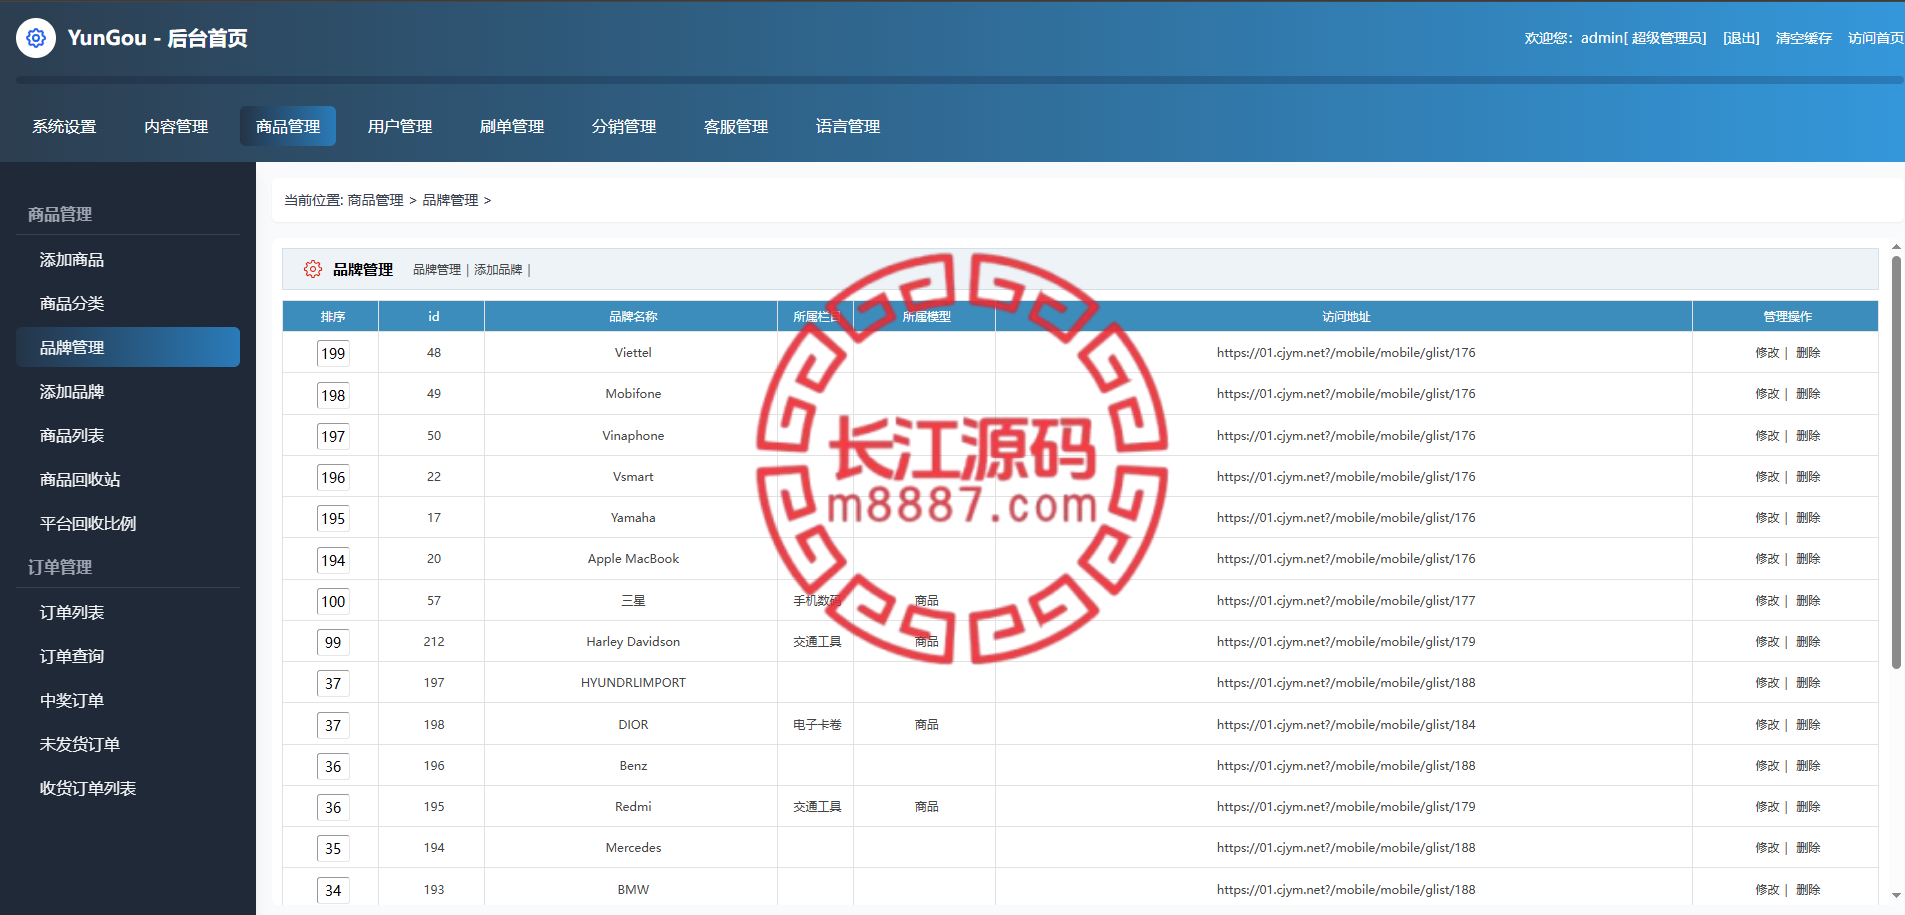Click 删除 for the Vinaphone brand
1905x915 pixels.
[1808, 436]
